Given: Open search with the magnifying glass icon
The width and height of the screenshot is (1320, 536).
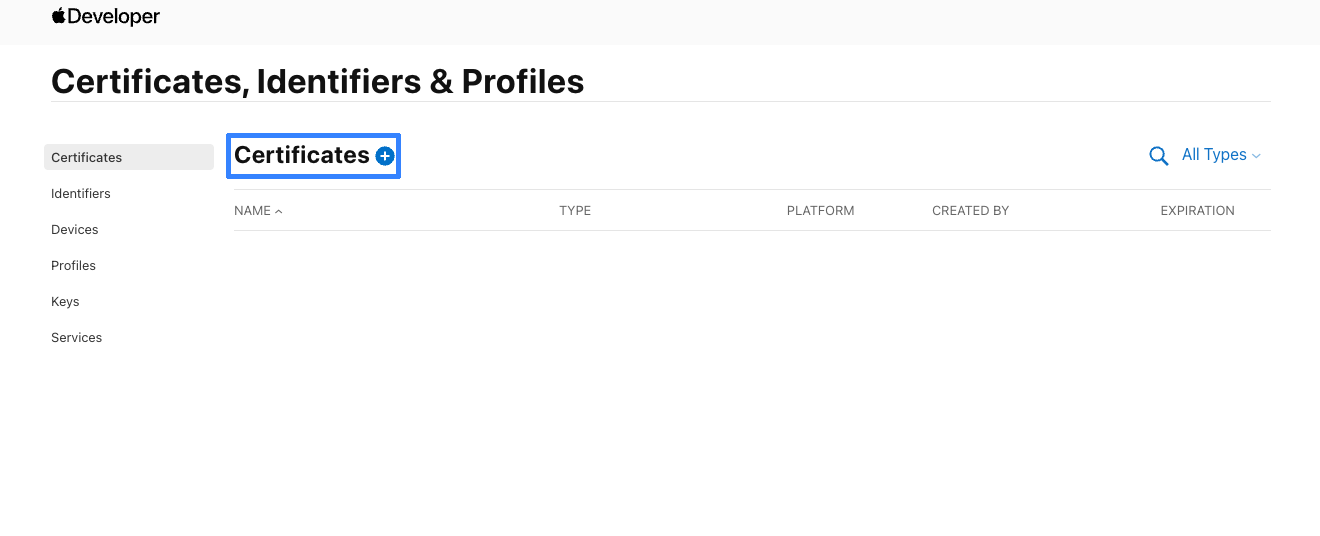Looking at the screenshot, I should pos(1159,156).
